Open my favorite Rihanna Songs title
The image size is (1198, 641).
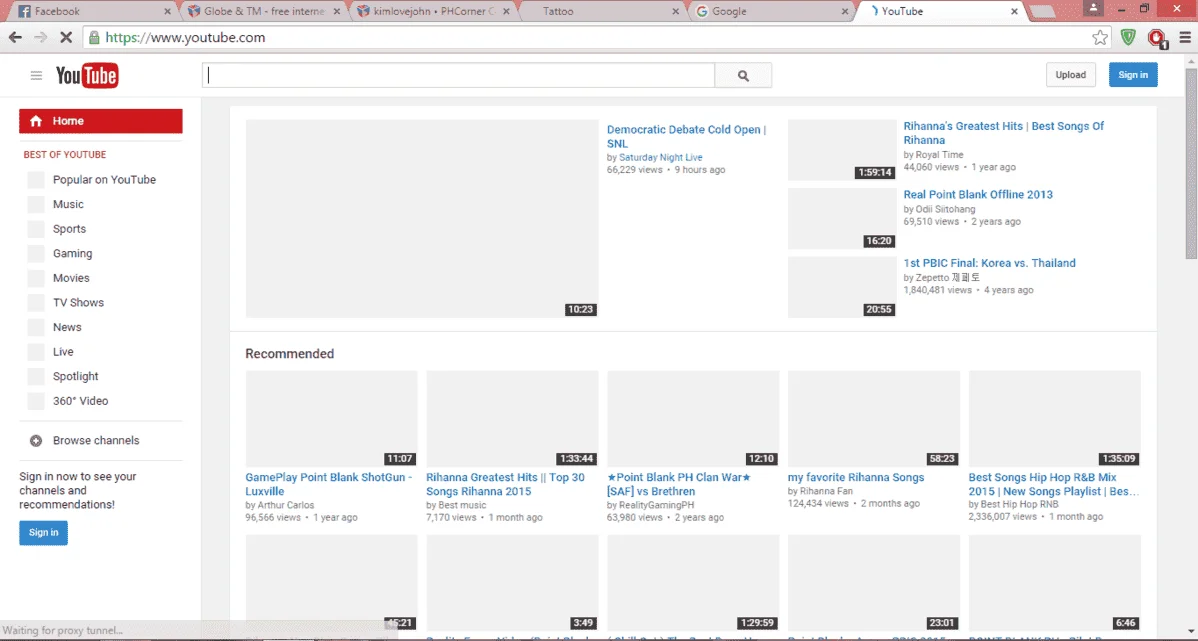(856, 478)
